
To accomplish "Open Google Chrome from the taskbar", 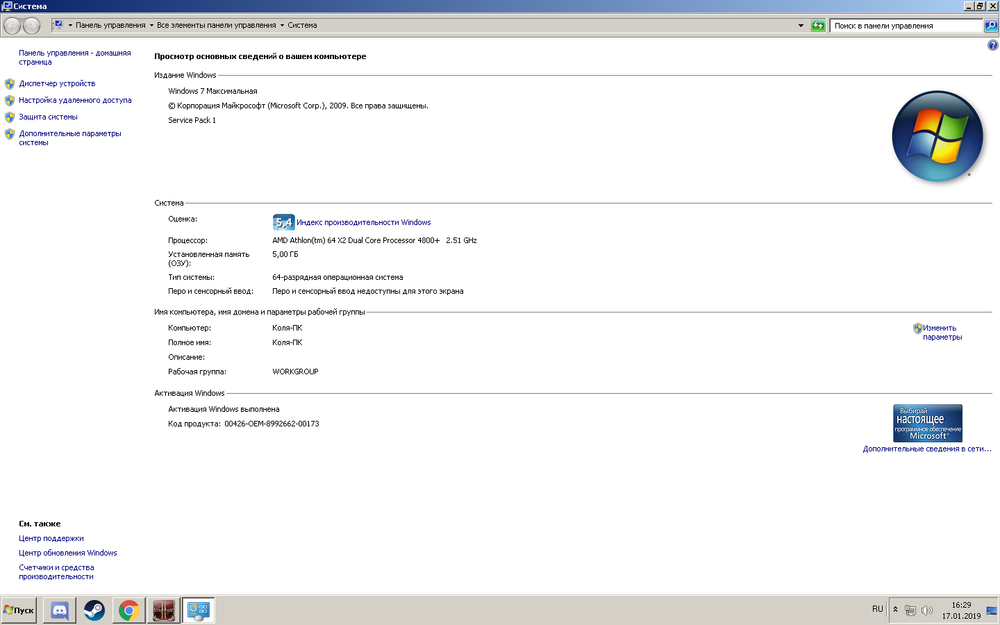I will [128, 610].
